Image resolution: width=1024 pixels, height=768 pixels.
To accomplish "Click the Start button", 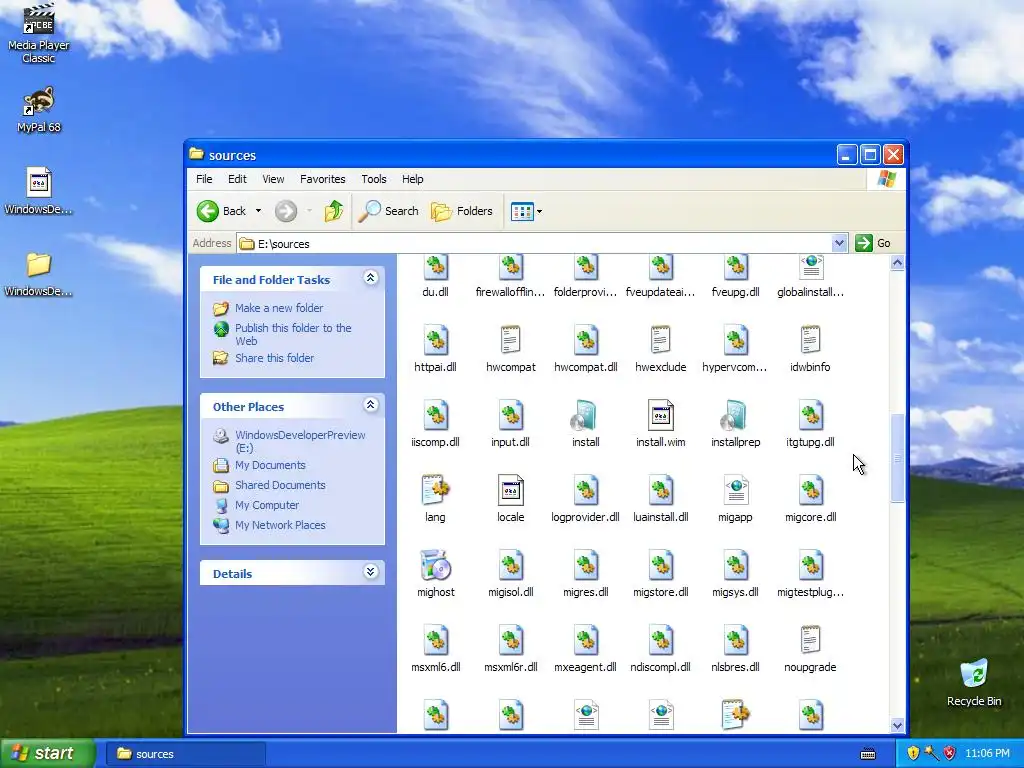I will (47, 754).
